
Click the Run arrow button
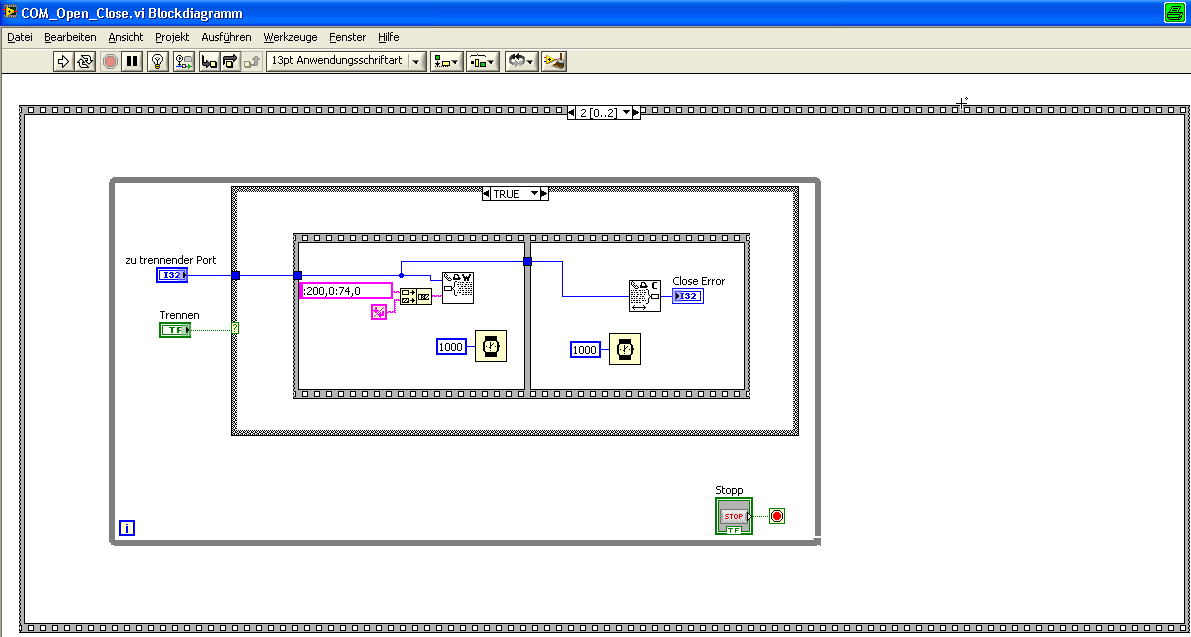(63, 61)
